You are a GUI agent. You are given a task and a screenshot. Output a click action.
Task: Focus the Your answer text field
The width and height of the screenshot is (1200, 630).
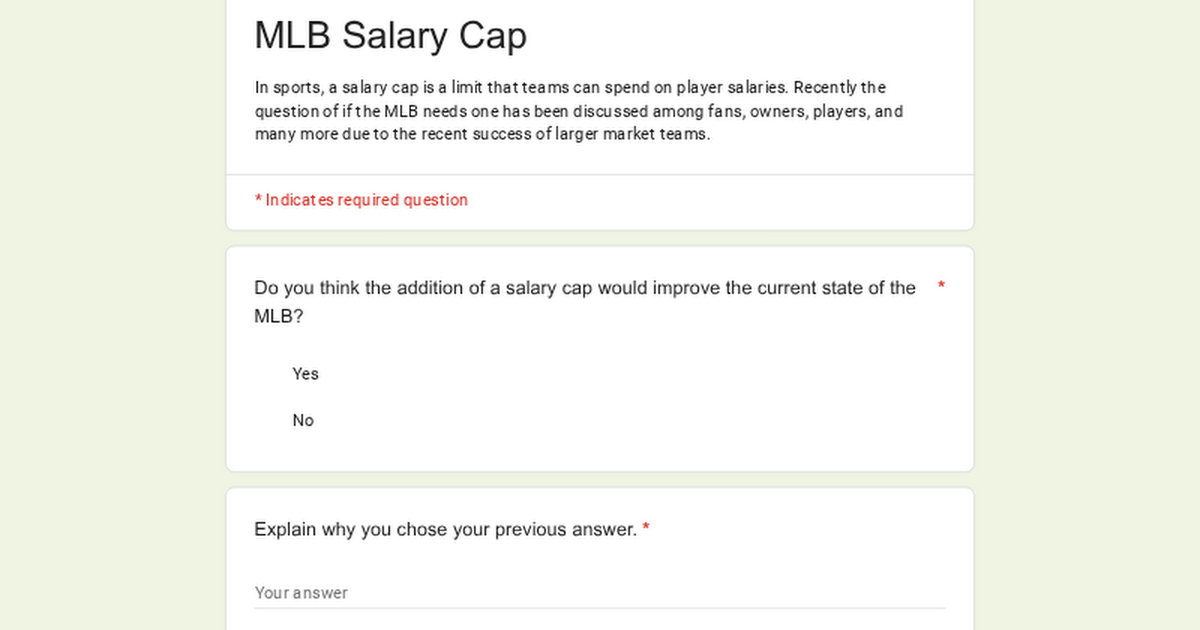600,592
